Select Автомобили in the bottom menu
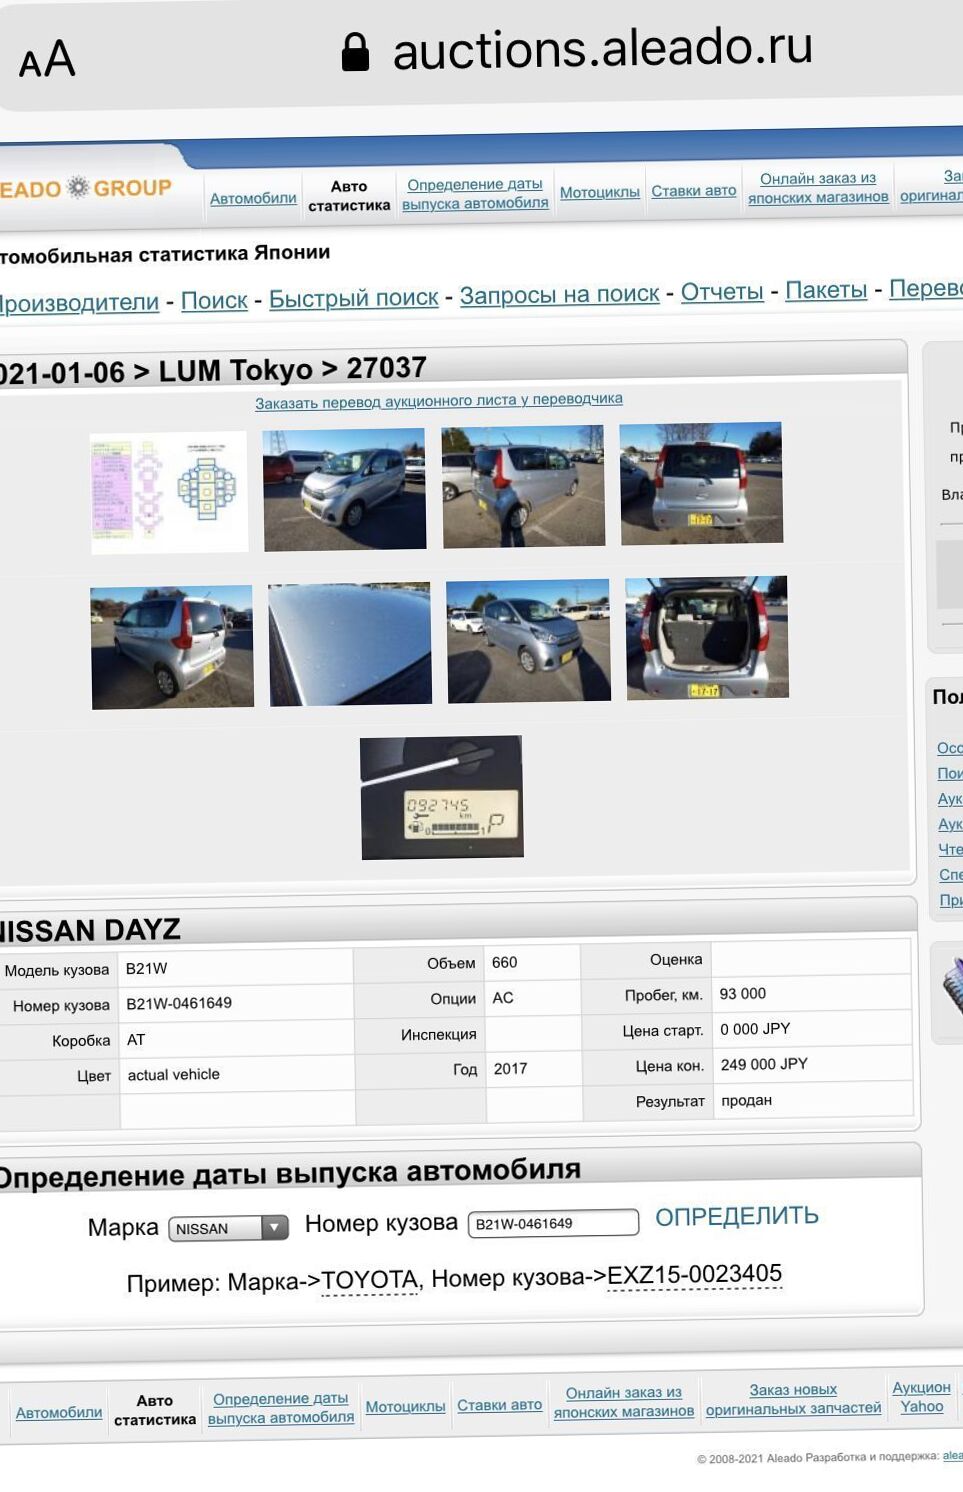The image size is (963, 1492). 59,1412
